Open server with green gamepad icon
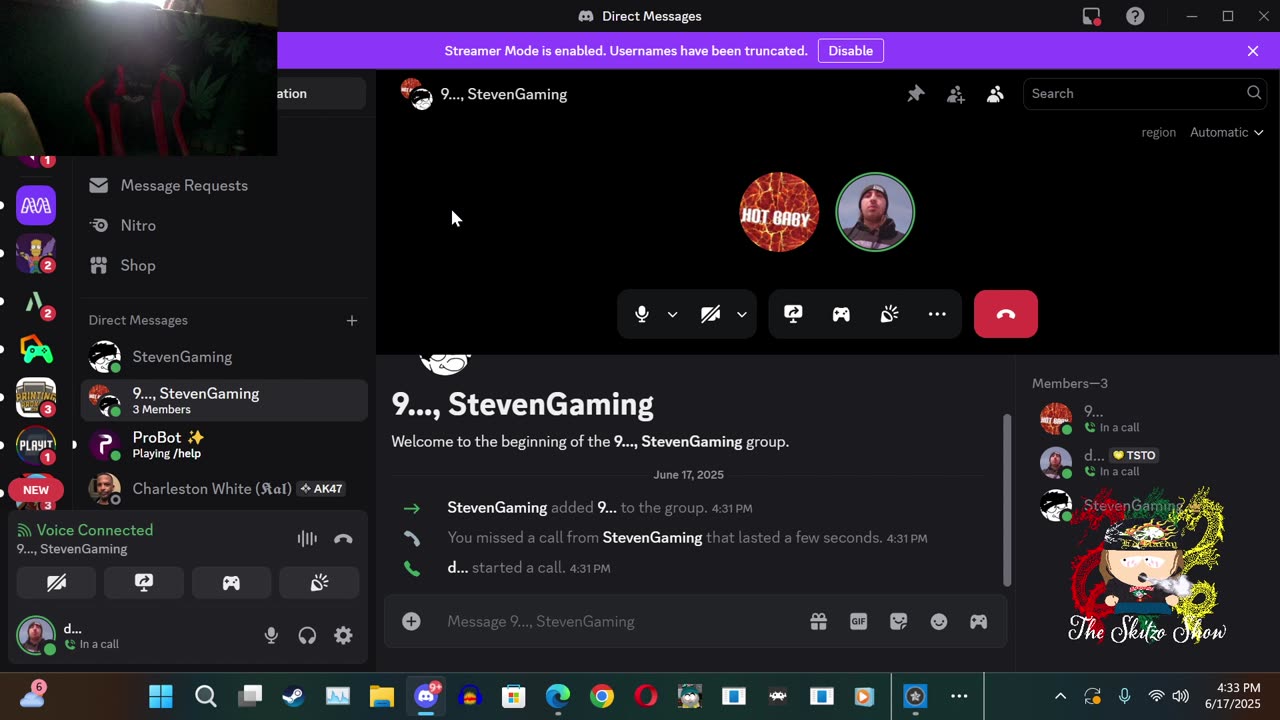Screen dimensions: 1280x720 (36, 350)
